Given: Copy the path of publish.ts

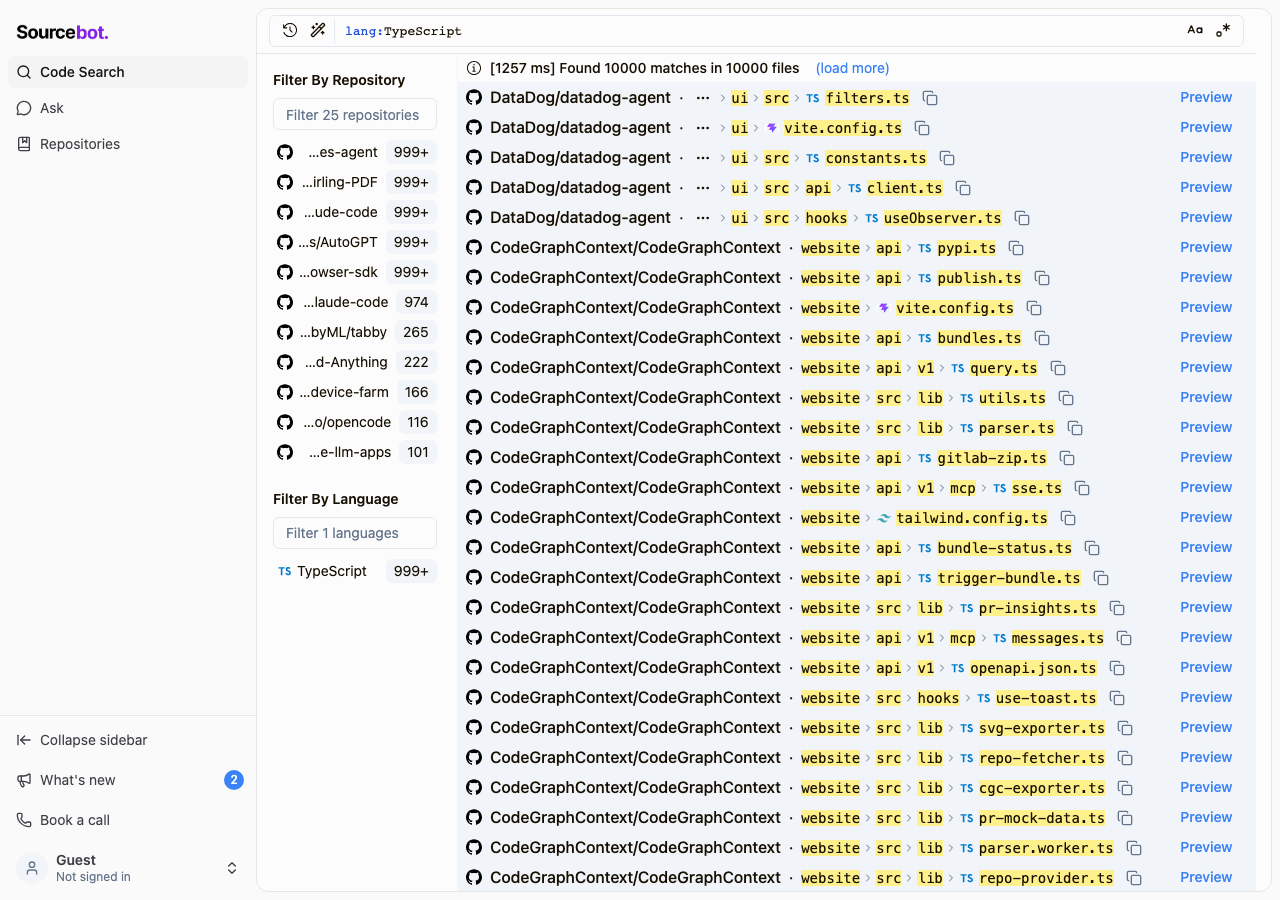Looking at the screenshot, I should point(1042,278).
